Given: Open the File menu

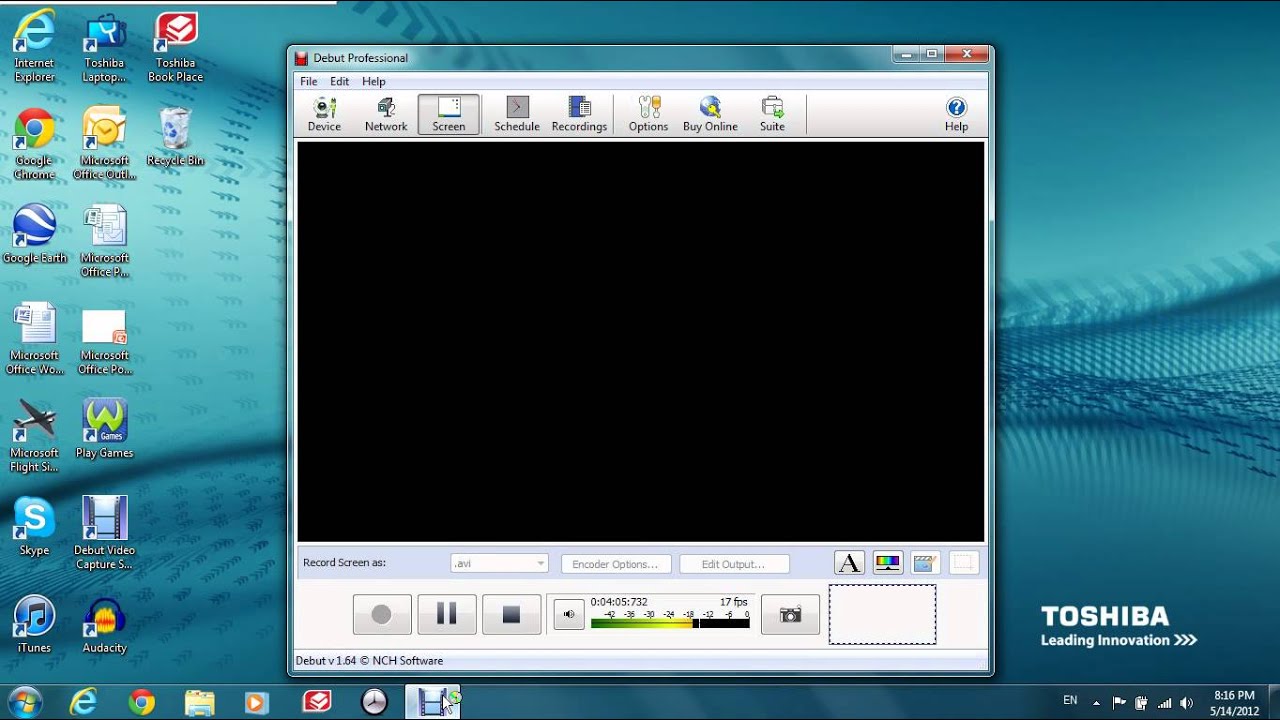Looking at the screenshot, I should (309, 81).
